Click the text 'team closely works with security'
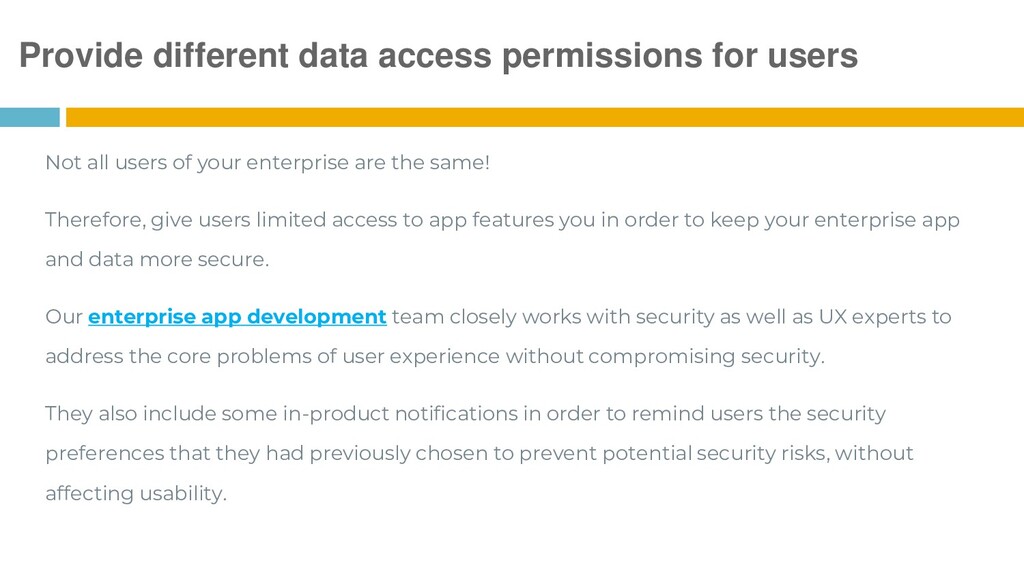The width and height of the screenshot is (1024, 576). pyautogui.click(x=552, y=317)
